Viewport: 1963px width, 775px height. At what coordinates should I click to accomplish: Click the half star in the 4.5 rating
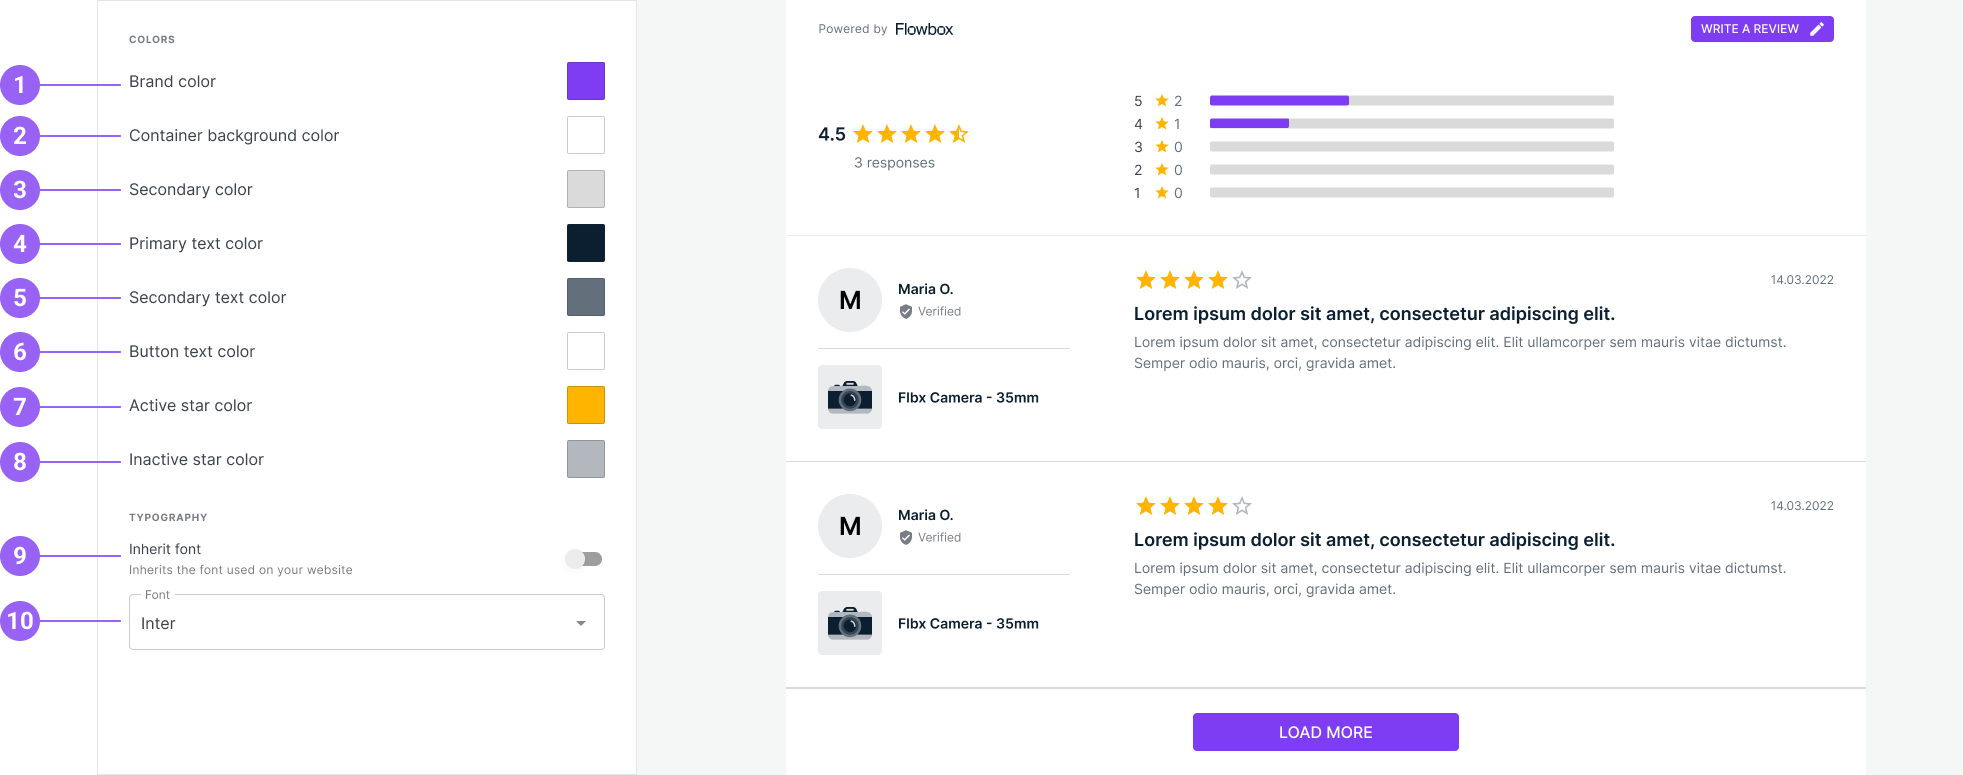point(959,134)
